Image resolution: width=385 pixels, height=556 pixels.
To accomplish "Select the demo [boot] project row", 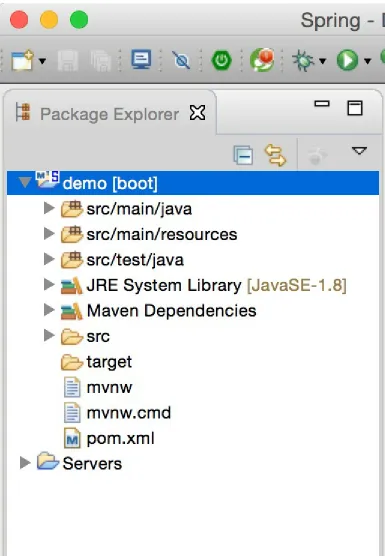I will [x=193, y=183].
